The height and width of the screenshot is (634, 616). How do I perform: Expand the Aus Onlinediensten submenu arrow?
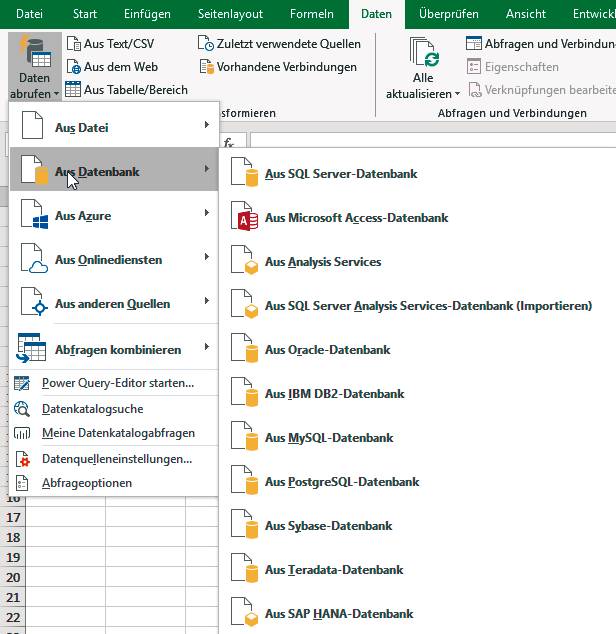click(207, 257)
